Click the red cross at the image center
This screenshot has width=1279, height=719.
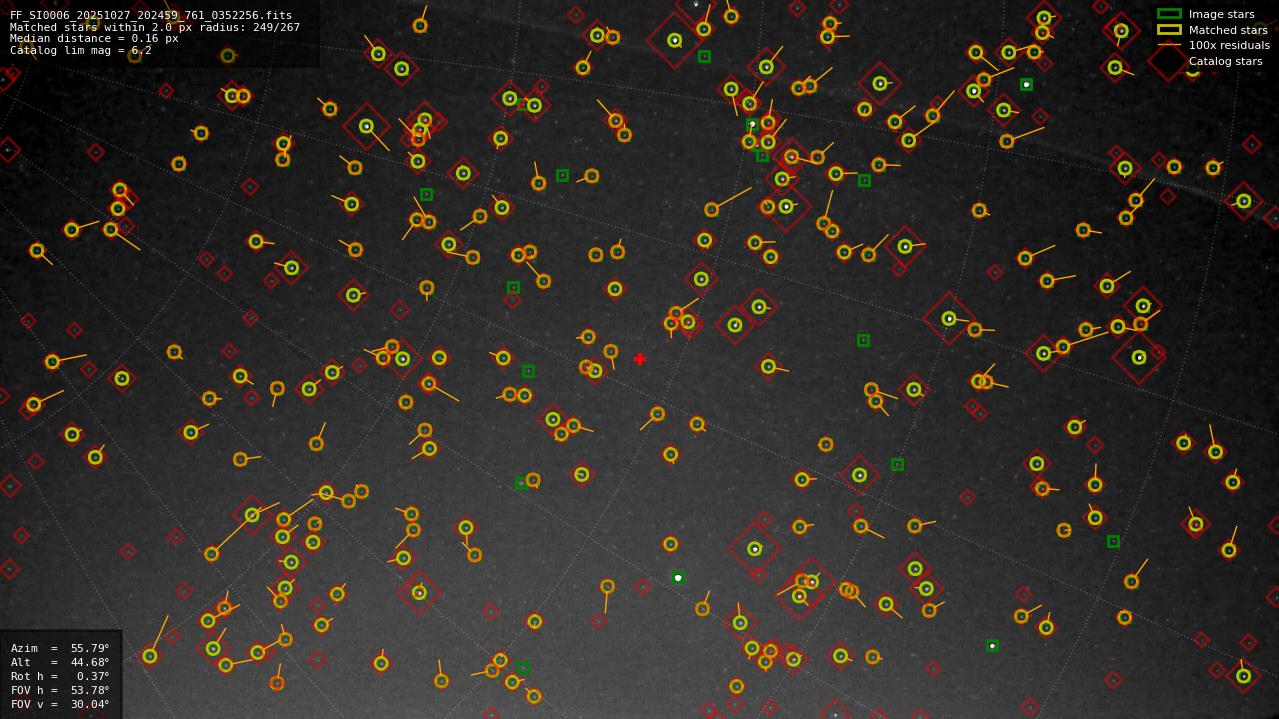point(640,359)
